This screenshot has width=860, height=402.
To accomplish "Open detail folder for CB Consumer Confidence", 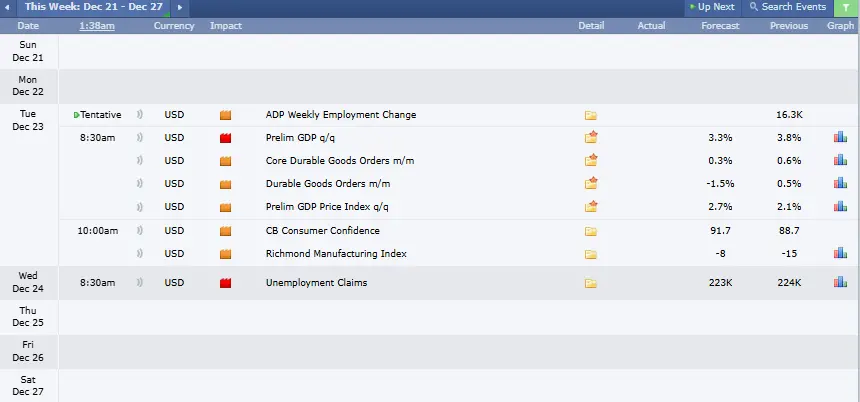I will [x=590, y=231].
